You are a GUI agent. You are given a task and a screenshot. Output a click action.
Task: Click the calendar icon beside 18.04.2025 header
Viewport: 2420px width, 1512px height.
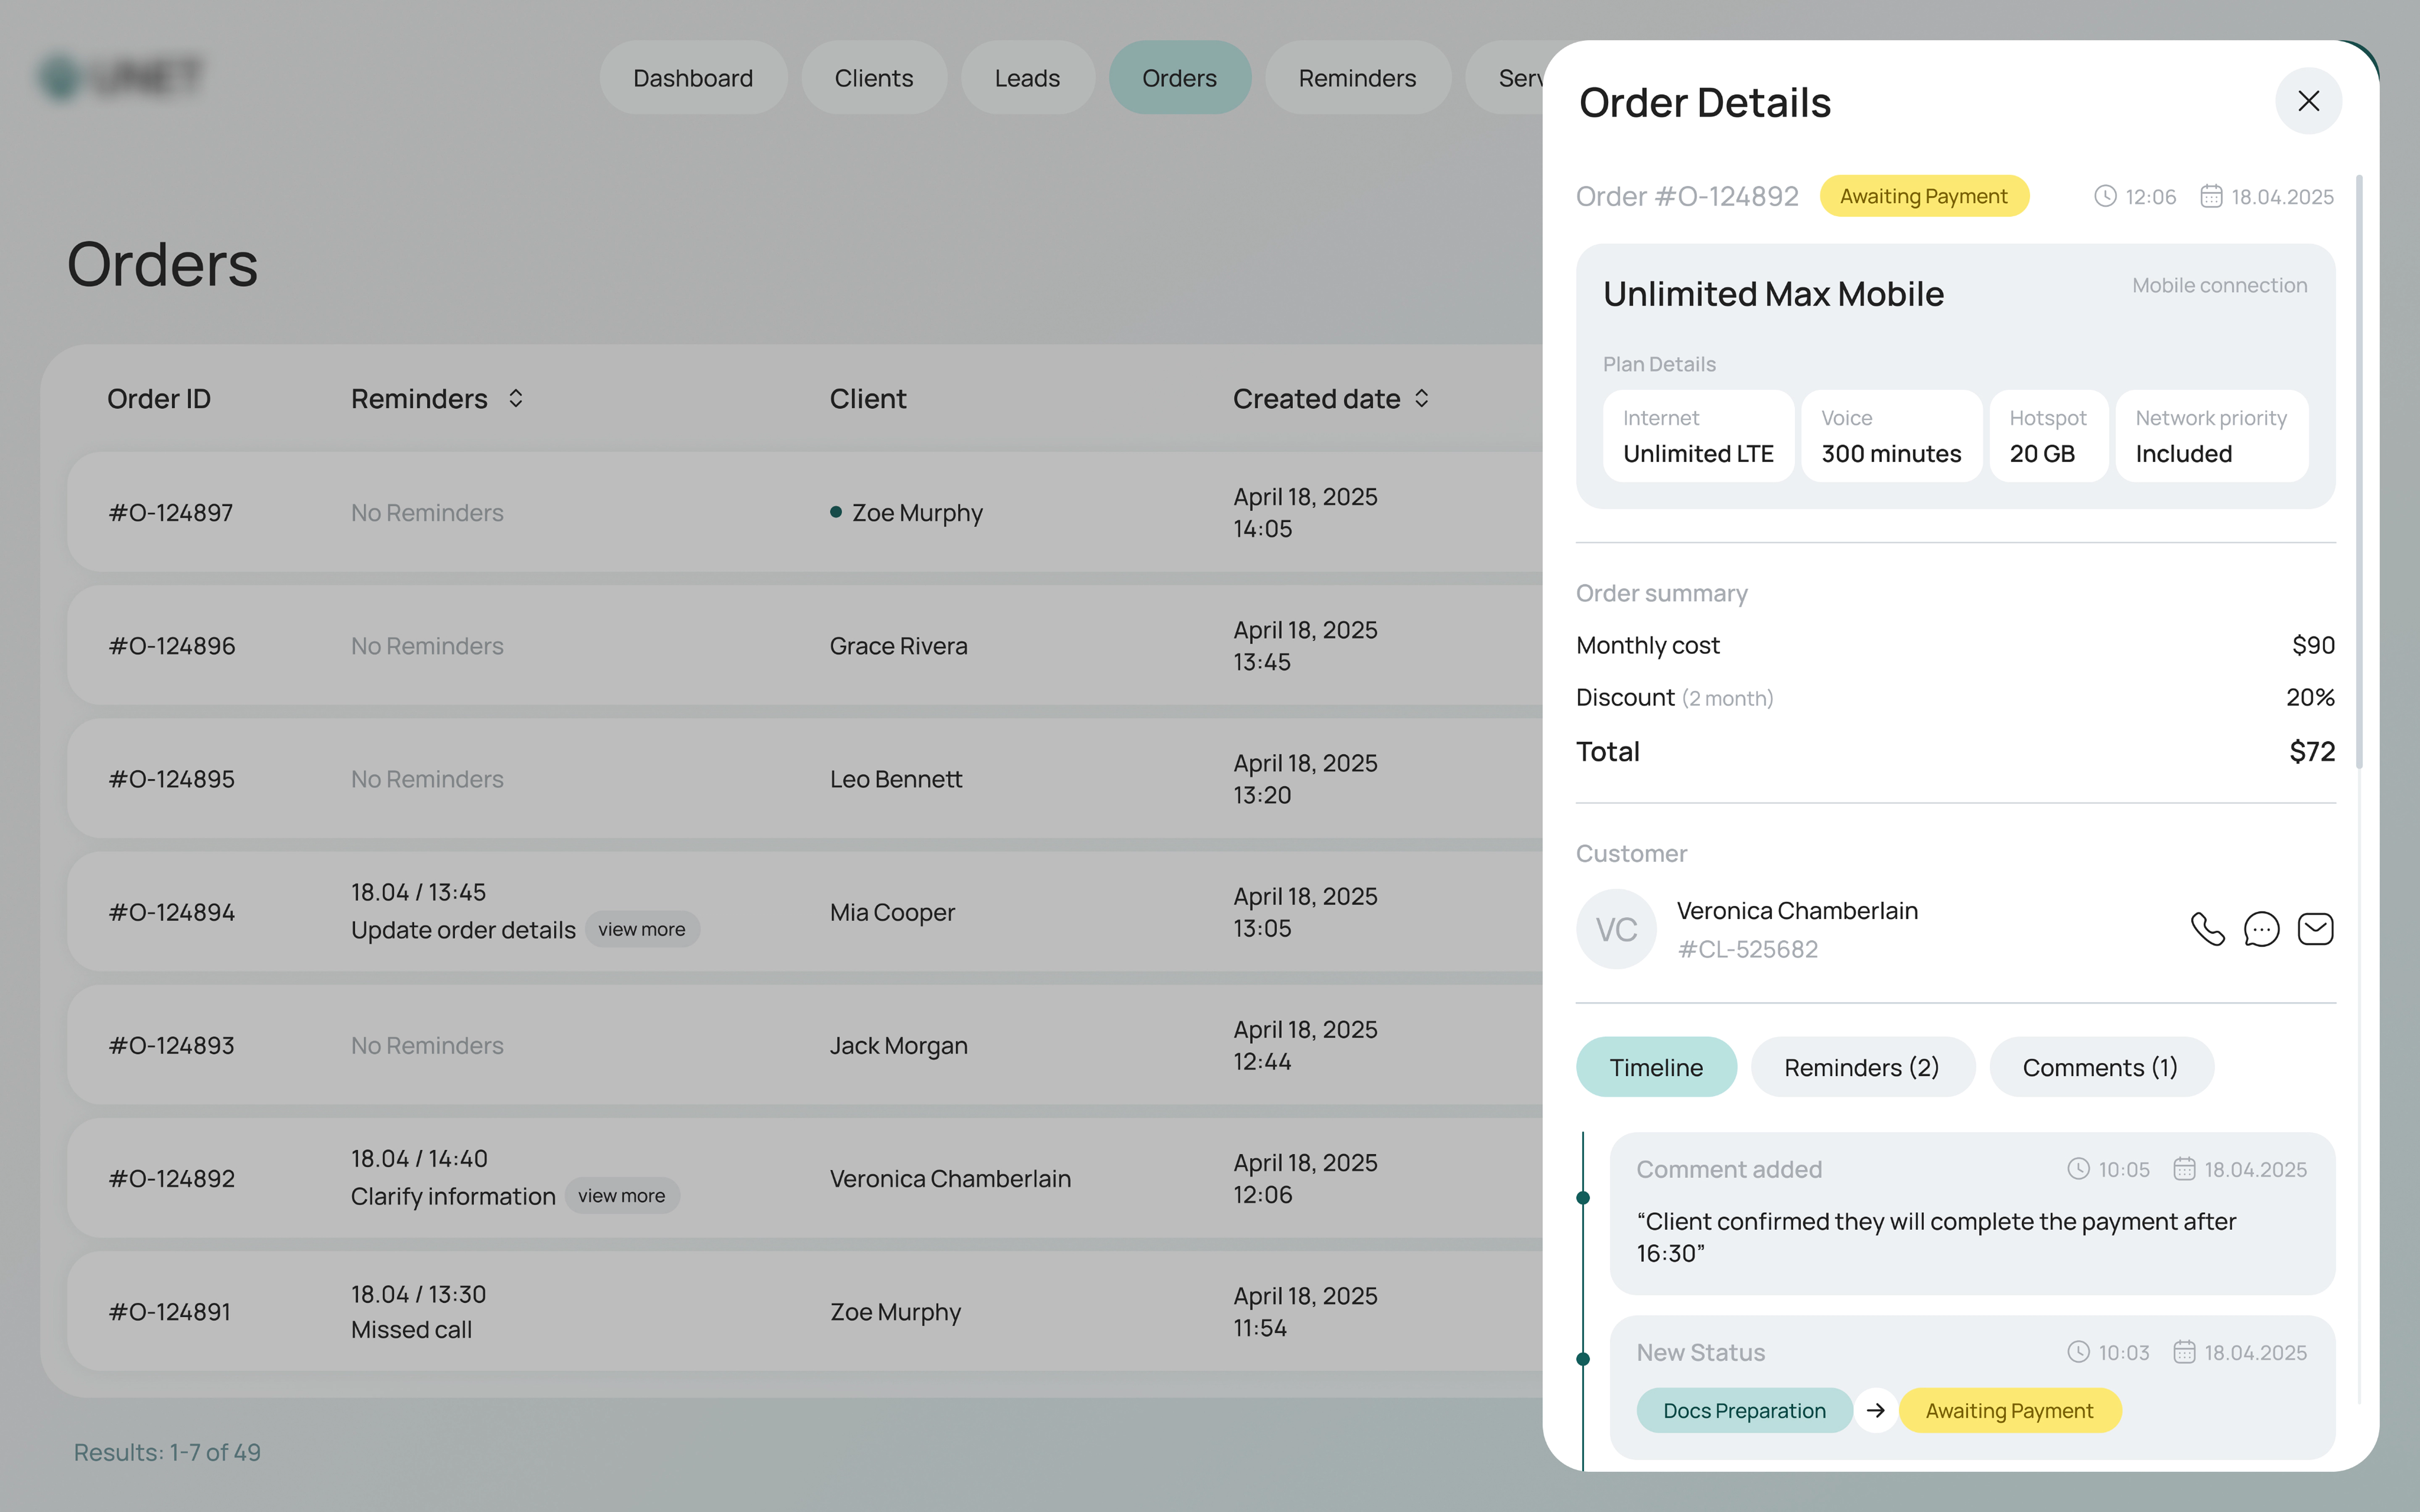click(x=2211, y=196)
